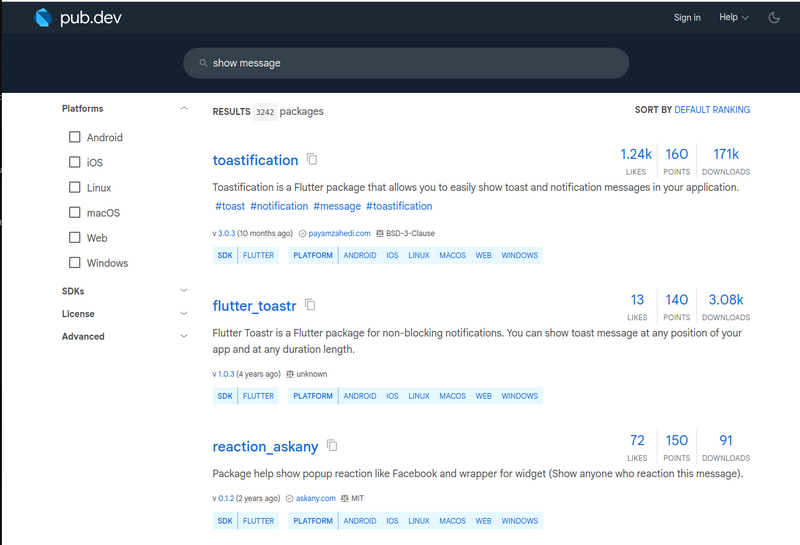The image size is (800, 545).
Task: Toggle dark mode moon icon
Action: pos(774,18)
